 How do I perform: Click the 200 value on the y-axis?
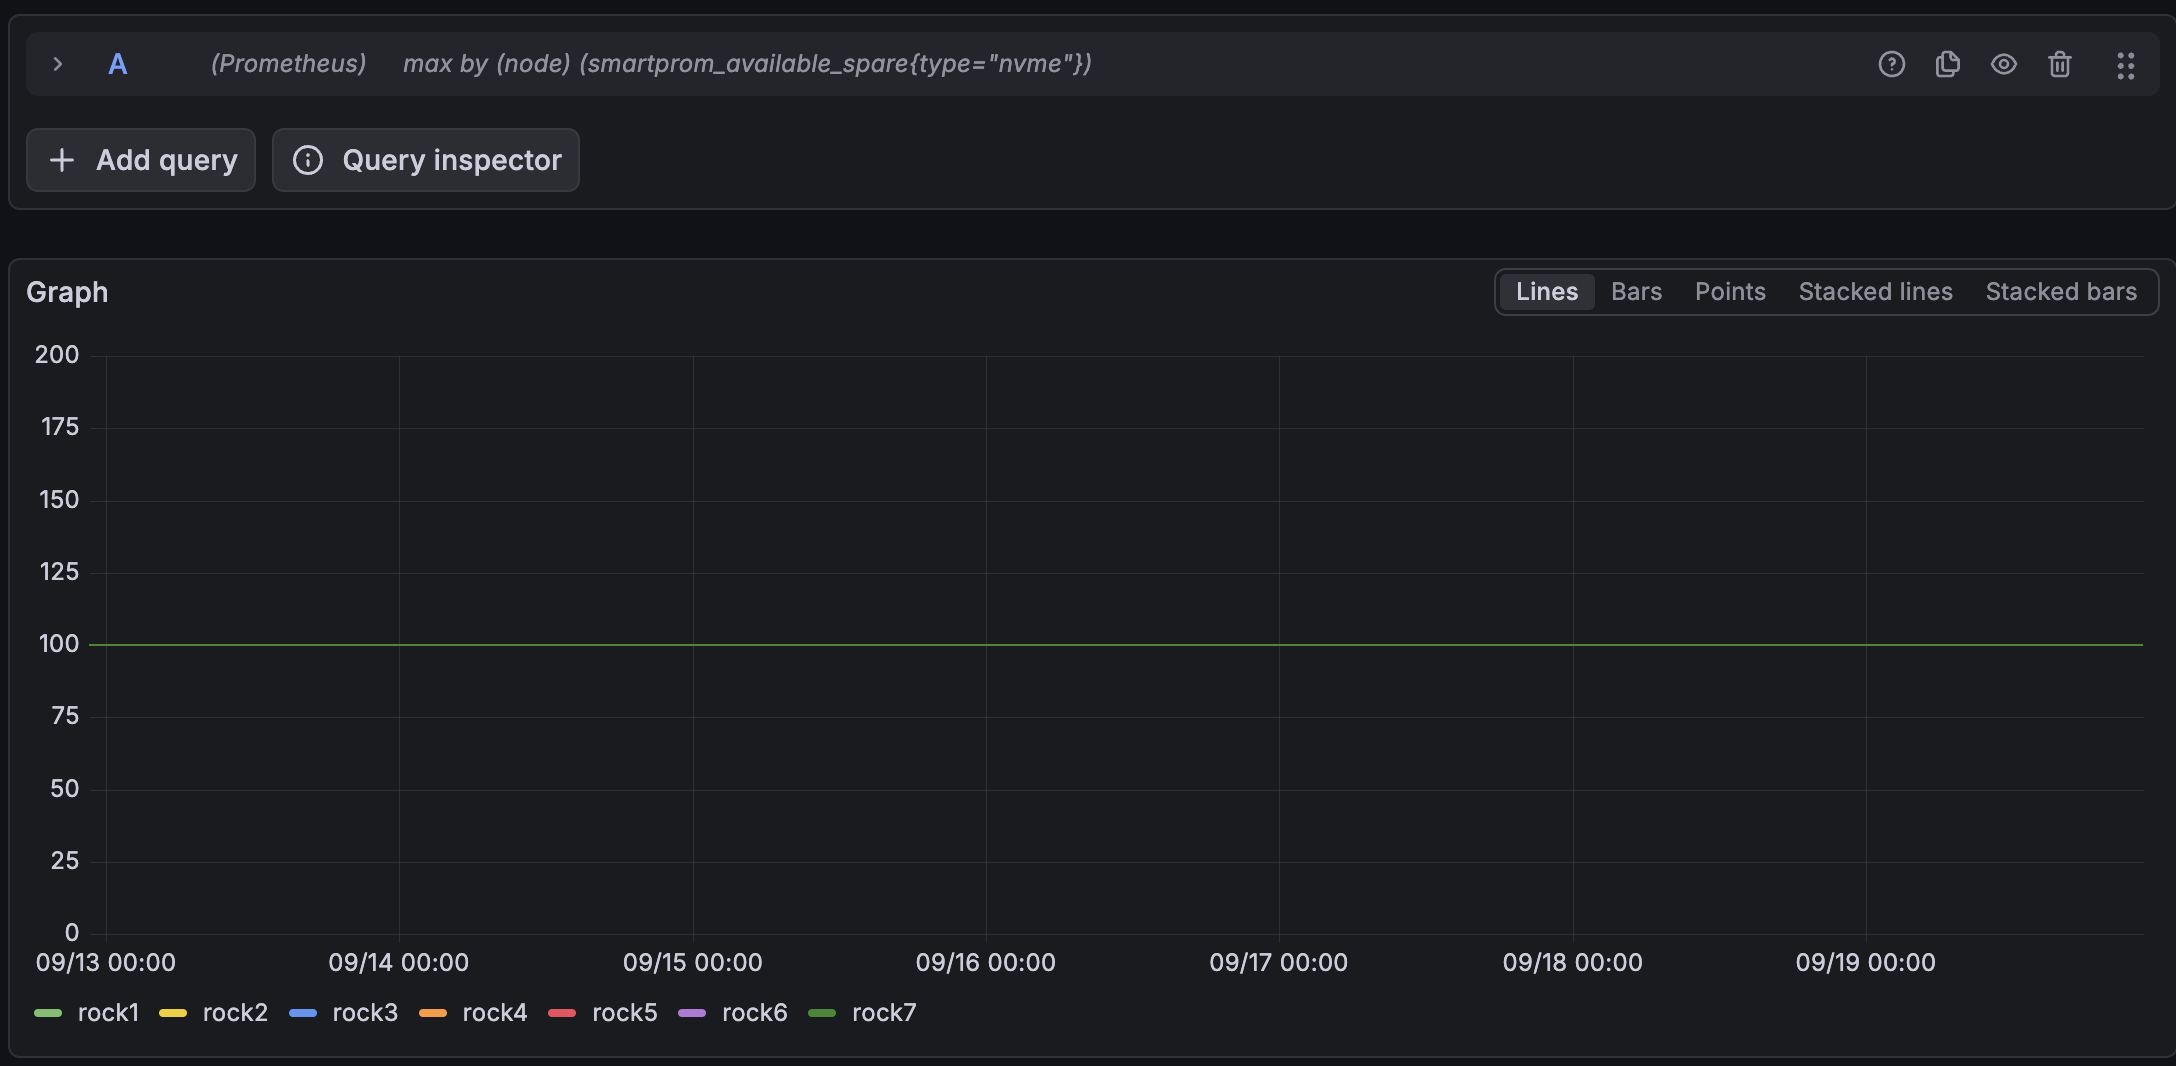(x=57, y=355)
